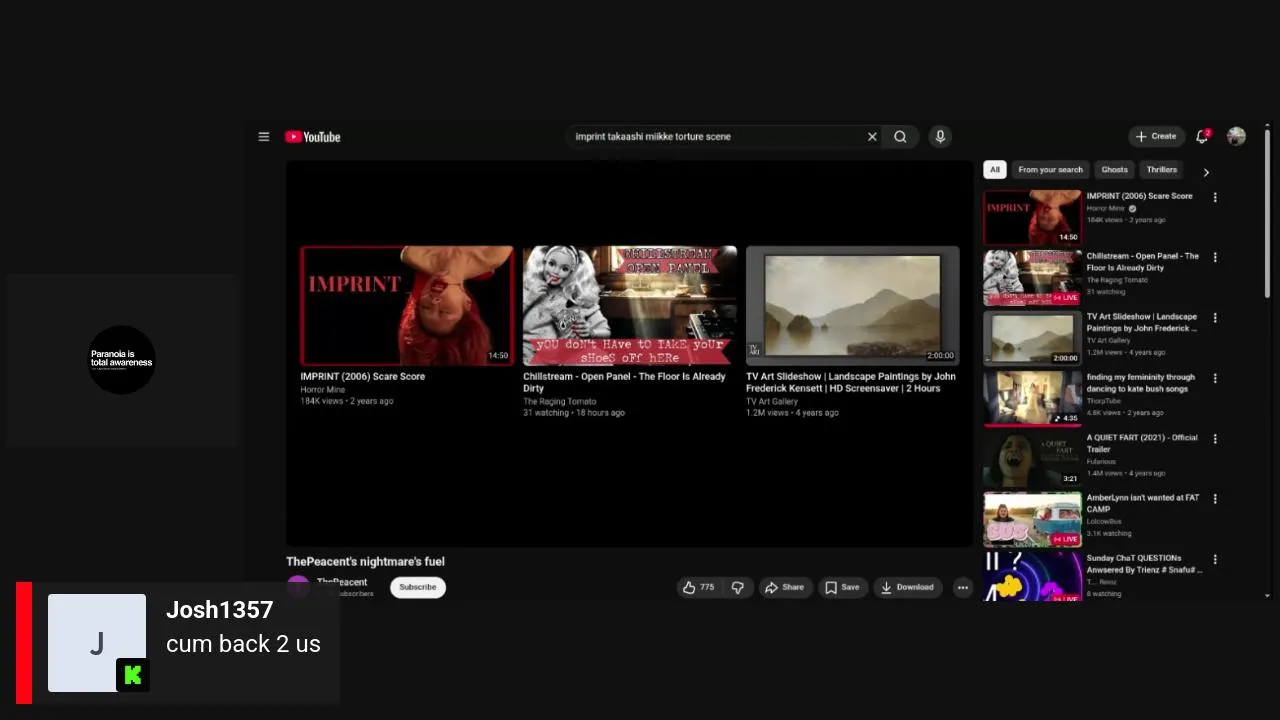The height and width of the screenshot is (720, 1280).
Task: Select the From your search chip
Action: pyautogui.click(x=1050, y=170)
